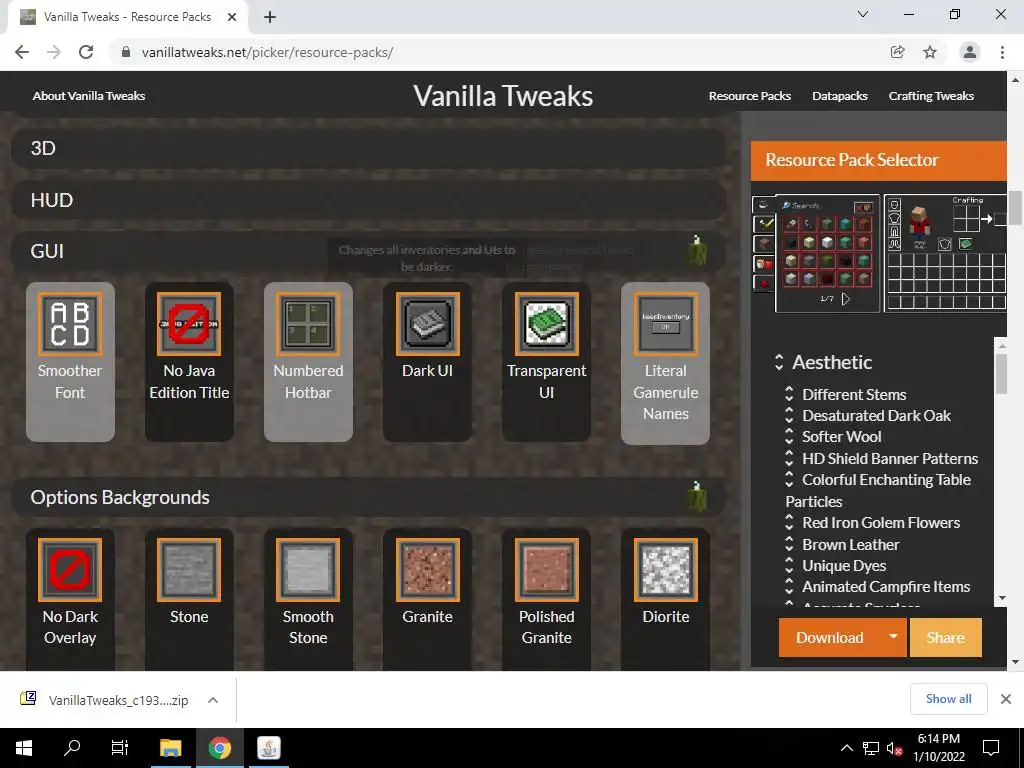
Task: Select the Dark UI pack icon
Action: coord(427,324)
